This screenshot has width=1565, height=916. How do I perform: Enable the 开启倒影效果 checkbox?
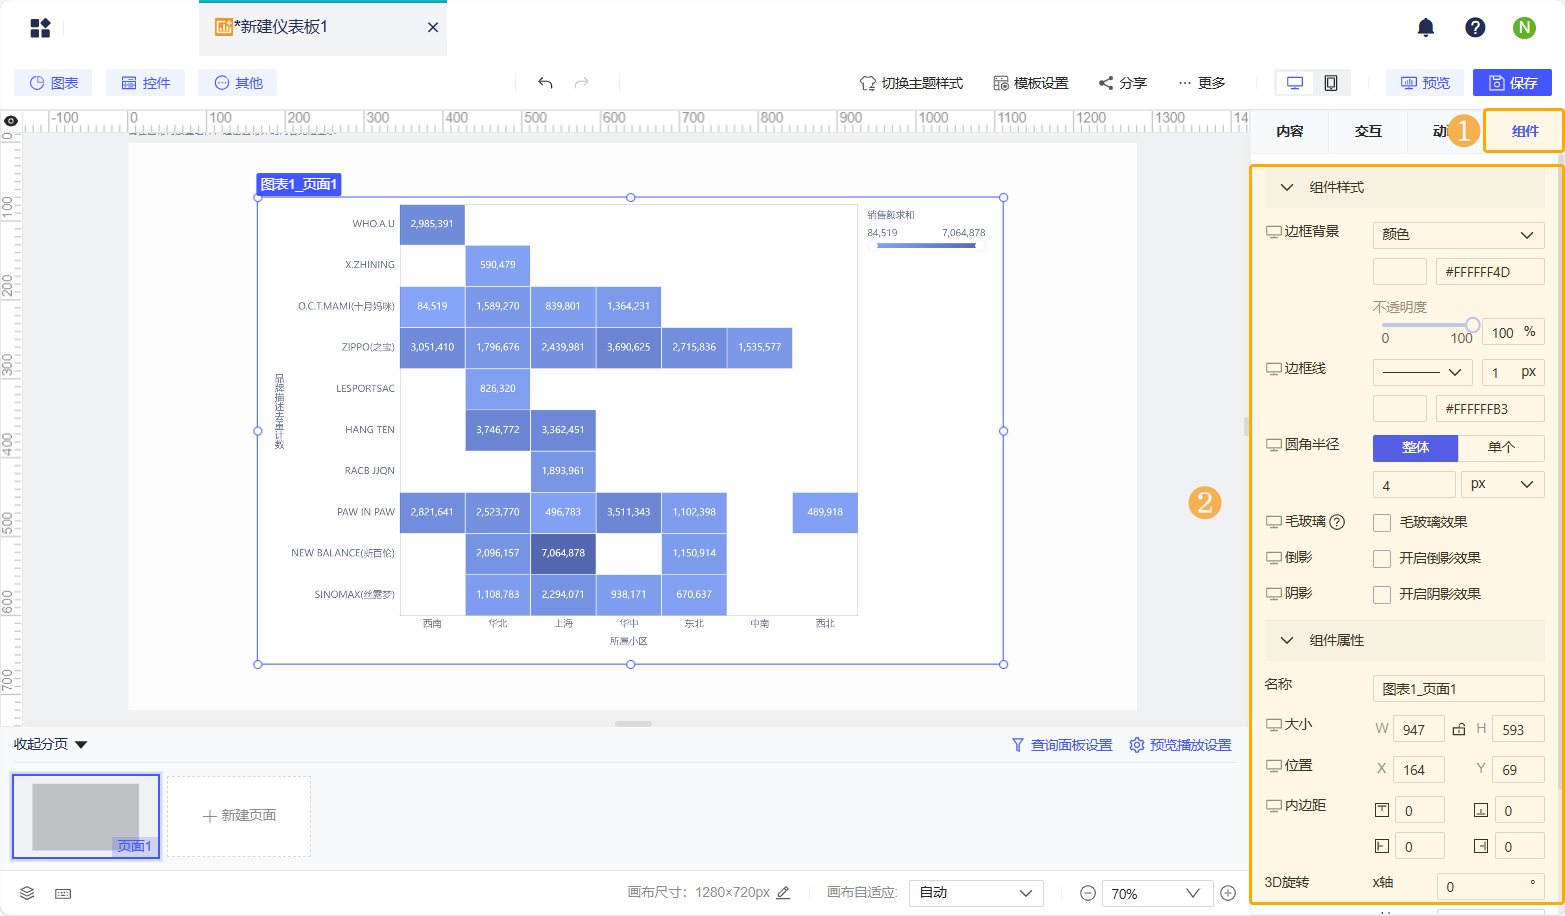tap(1382, 559)
